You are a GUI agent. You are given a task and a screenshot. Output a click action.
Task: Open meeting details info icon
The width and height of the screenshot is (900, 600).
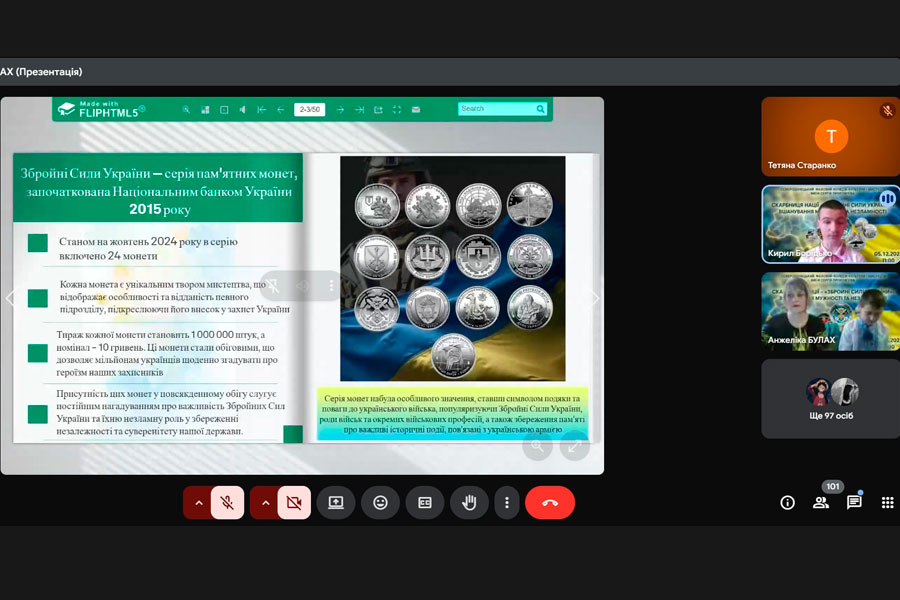[x=788, y=503]
